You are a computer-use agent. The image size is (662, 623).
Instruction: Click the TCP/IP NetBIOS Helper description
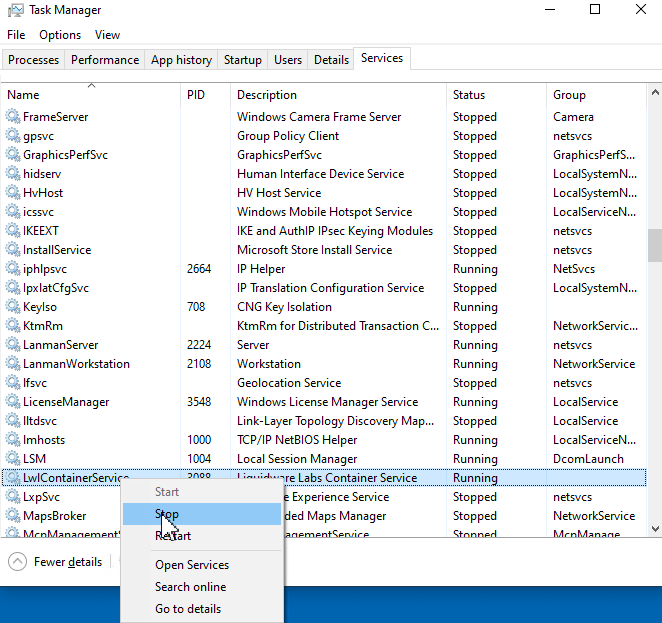tap(297, 439)
